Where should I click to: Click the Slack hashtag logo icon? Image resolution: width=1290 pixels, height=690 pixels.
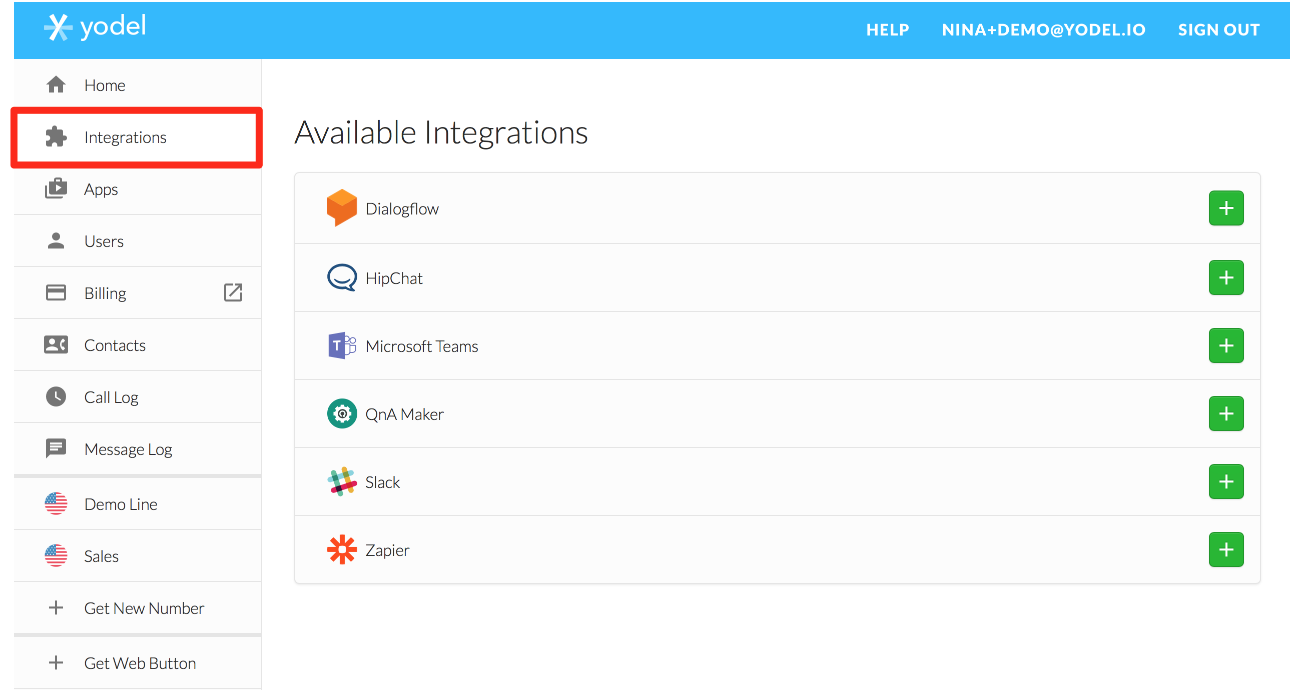[x=342, y=481]
